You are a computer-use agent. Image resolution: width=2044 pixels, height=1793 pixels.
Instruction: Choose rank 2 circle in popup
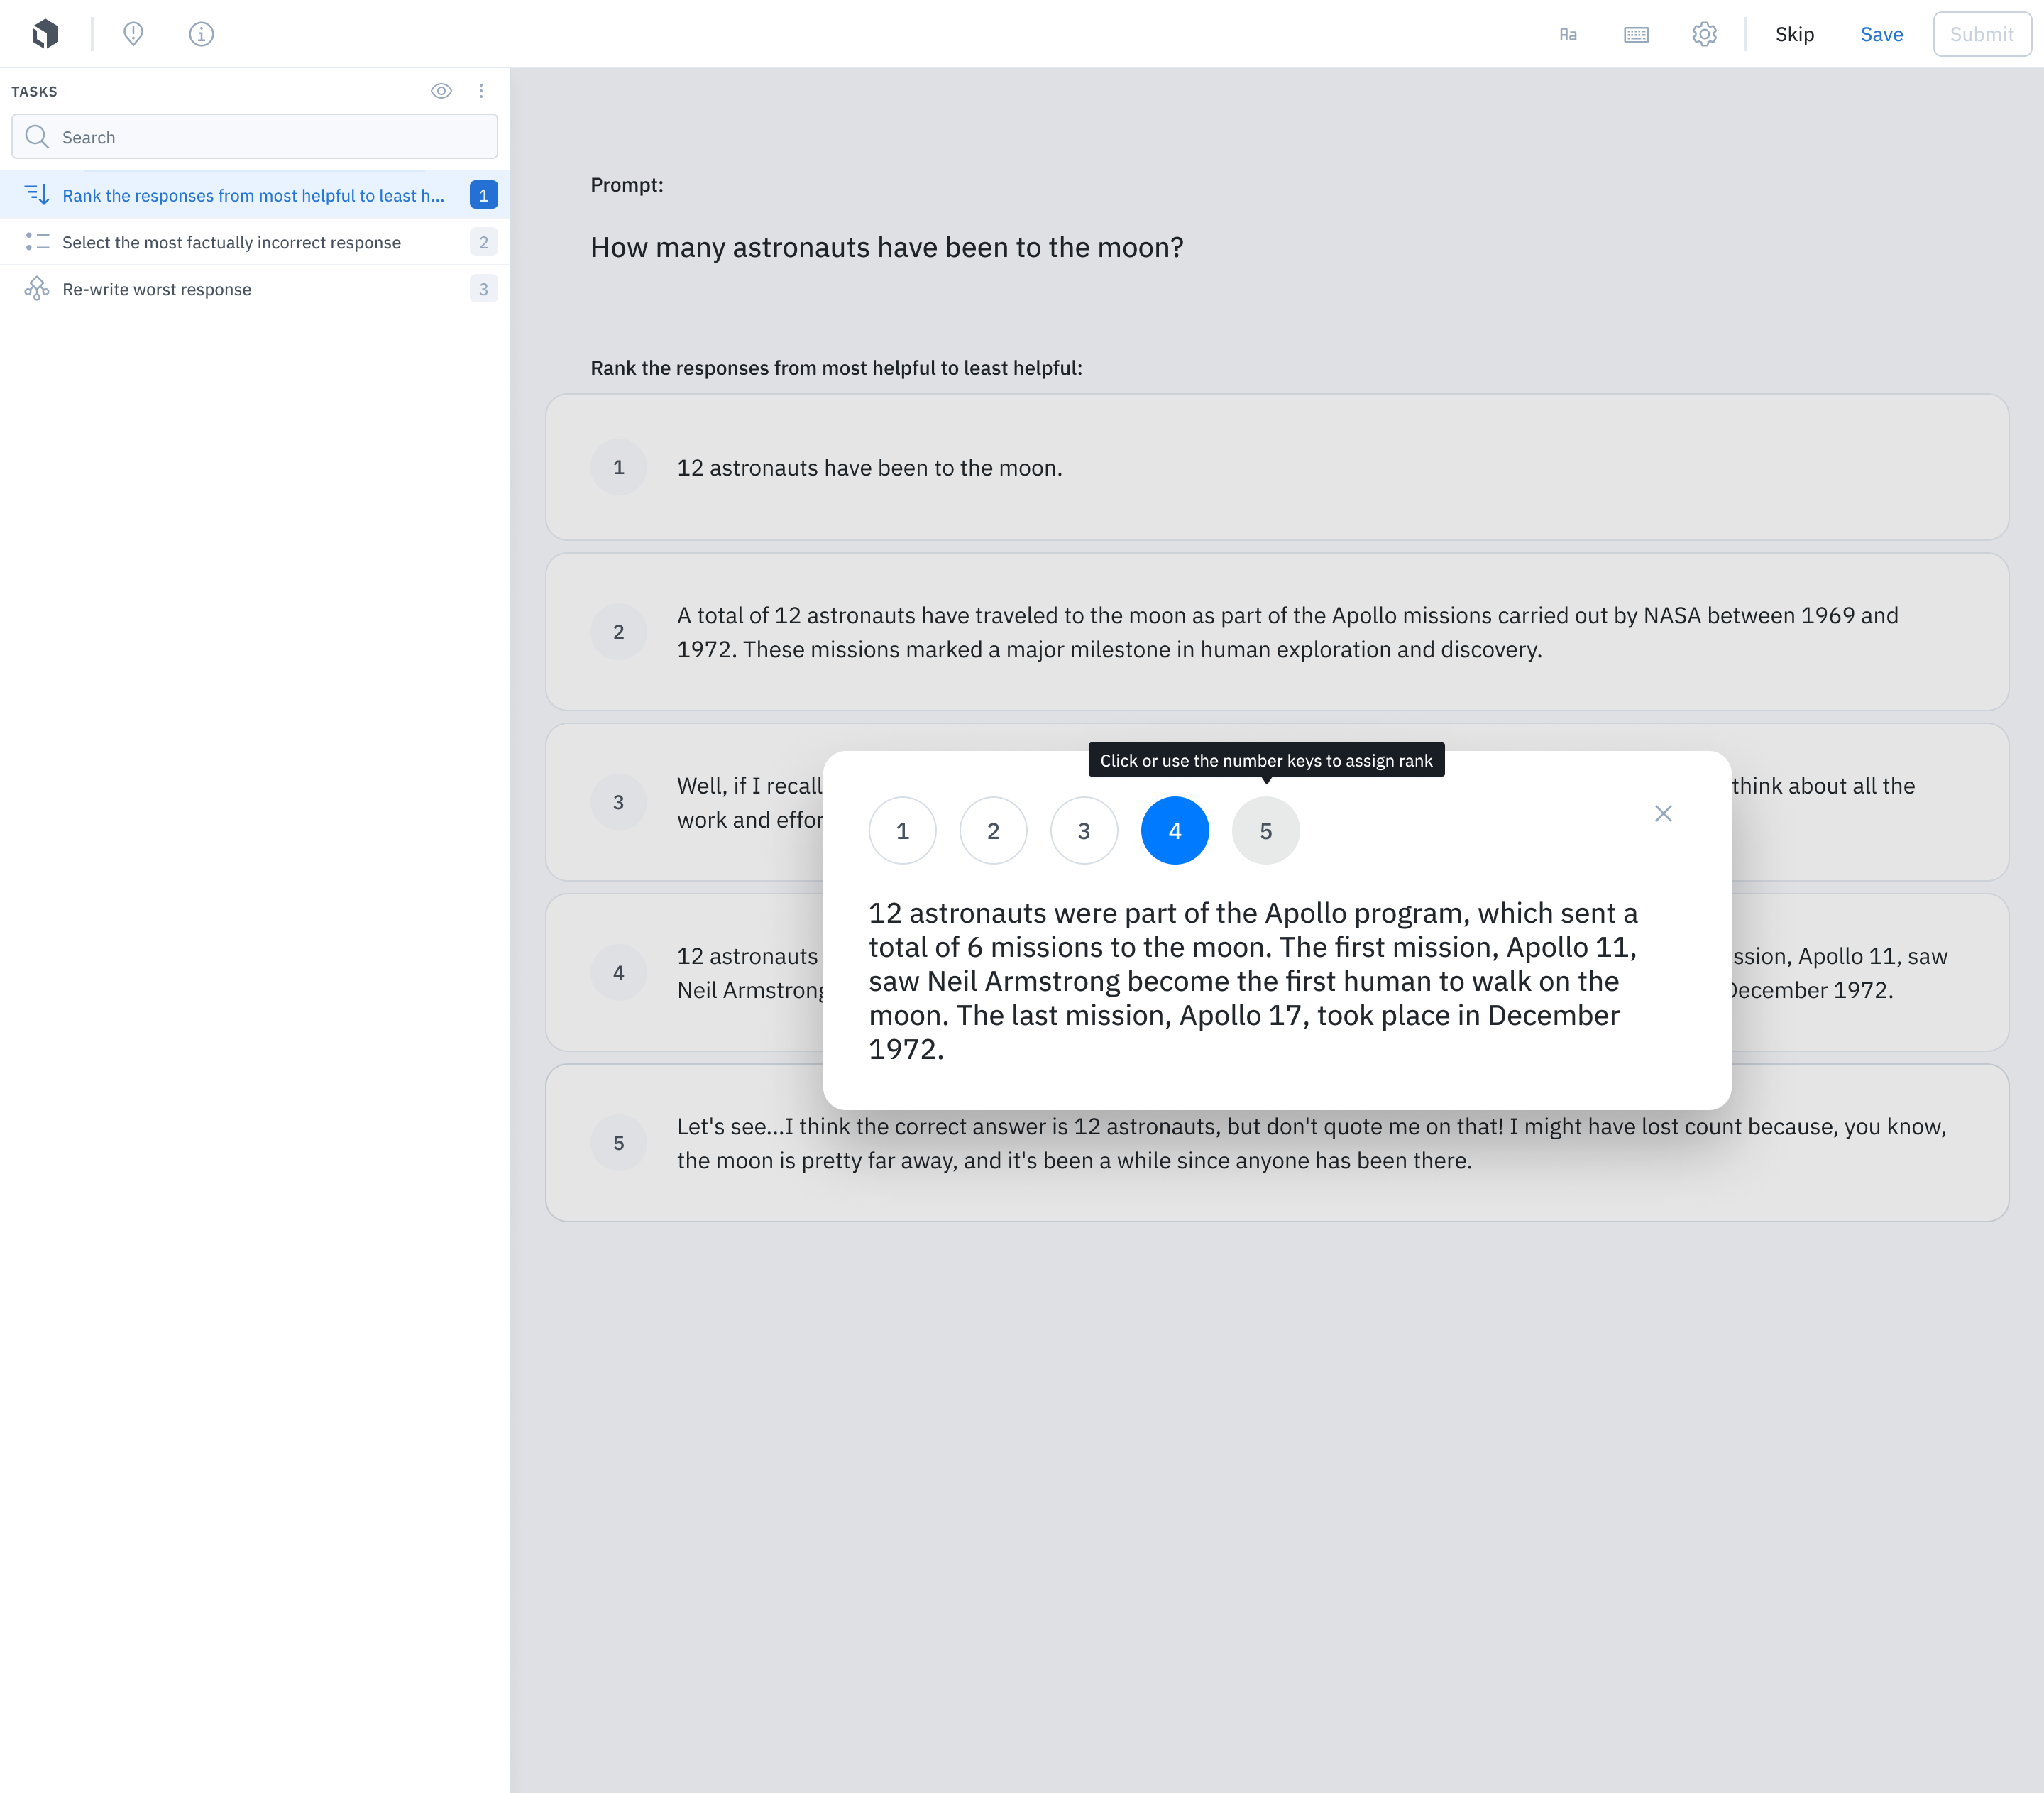[993, 831]
